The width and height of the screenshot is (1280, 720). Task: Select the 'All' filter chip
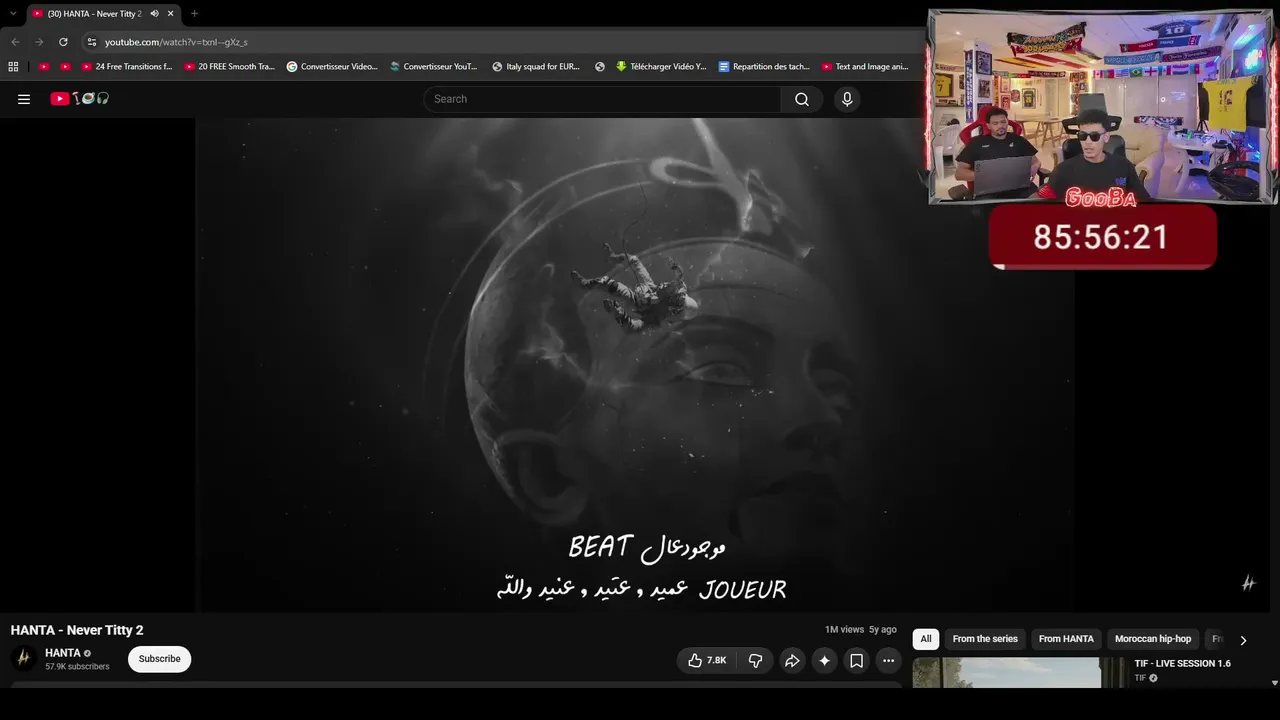tap(926, 639)
